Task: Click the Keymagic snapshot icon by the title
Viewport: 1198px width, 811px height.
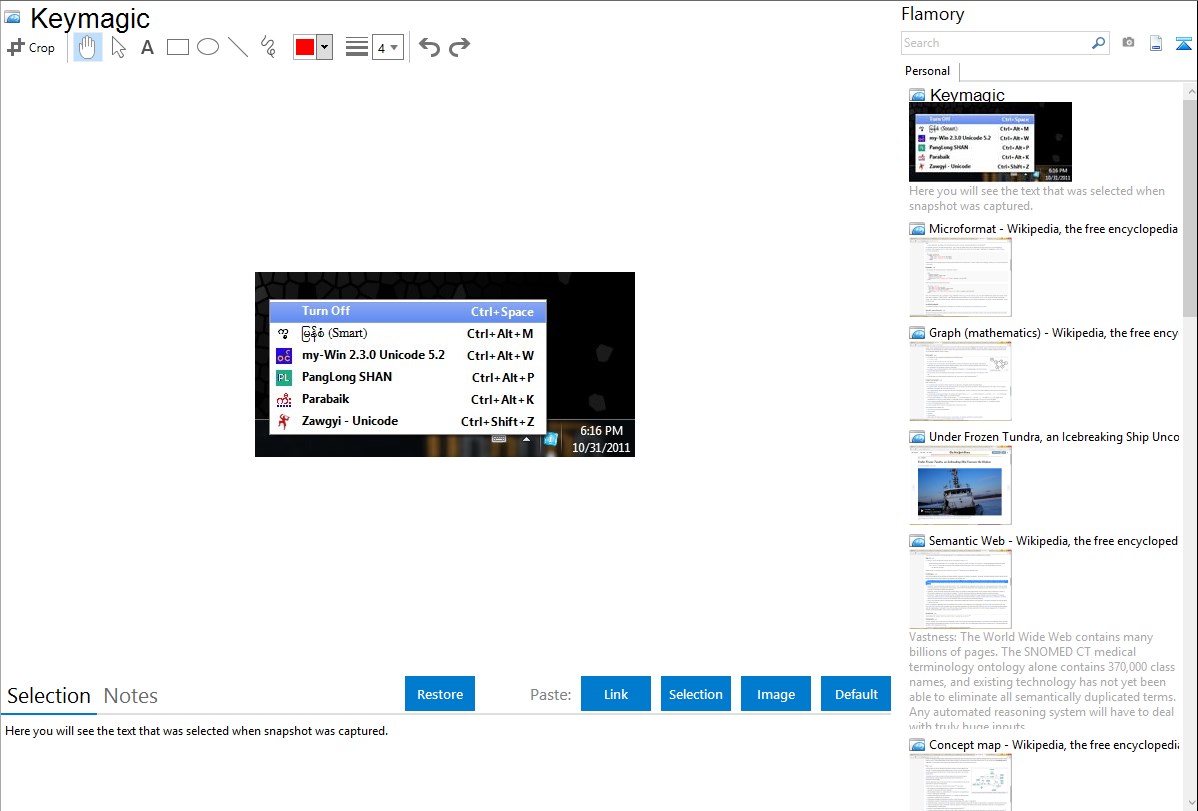Action: pos(13,17)
